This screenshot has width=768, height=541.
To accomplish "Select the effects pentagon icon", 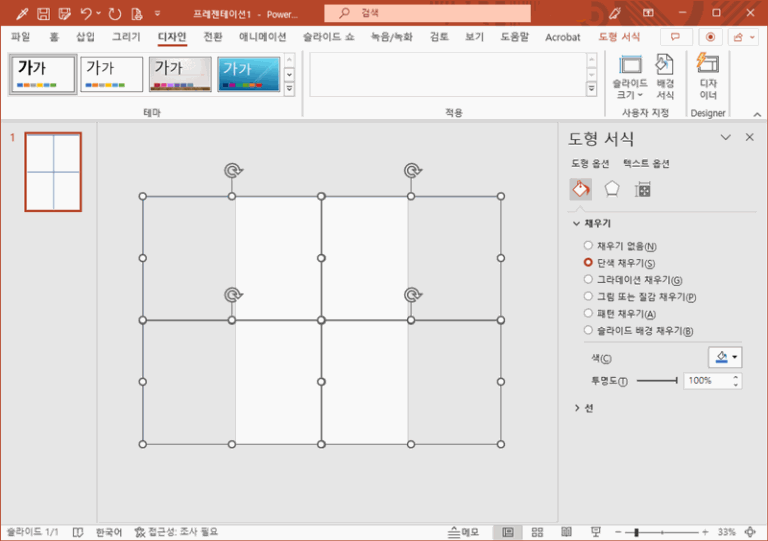I will [x=612, y=189].
